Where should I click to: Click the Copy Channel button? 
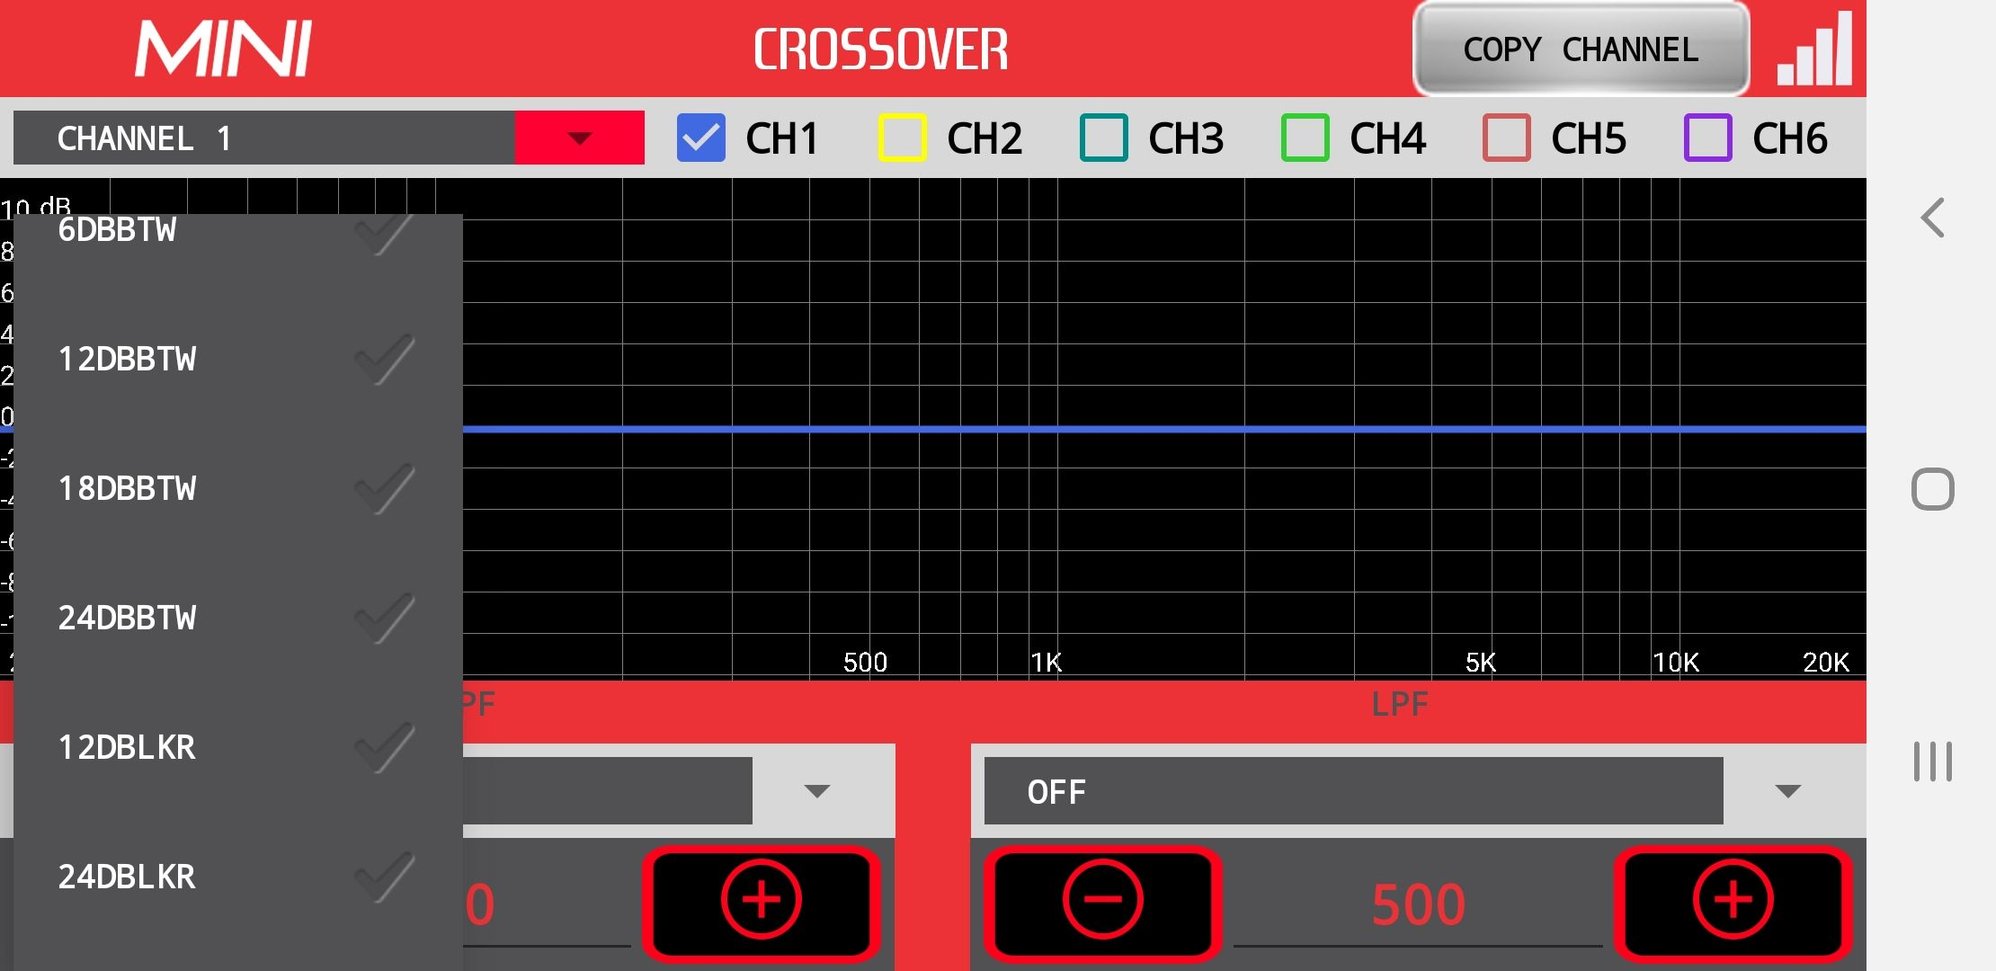pyautogui.click(x=1580, y=50)
